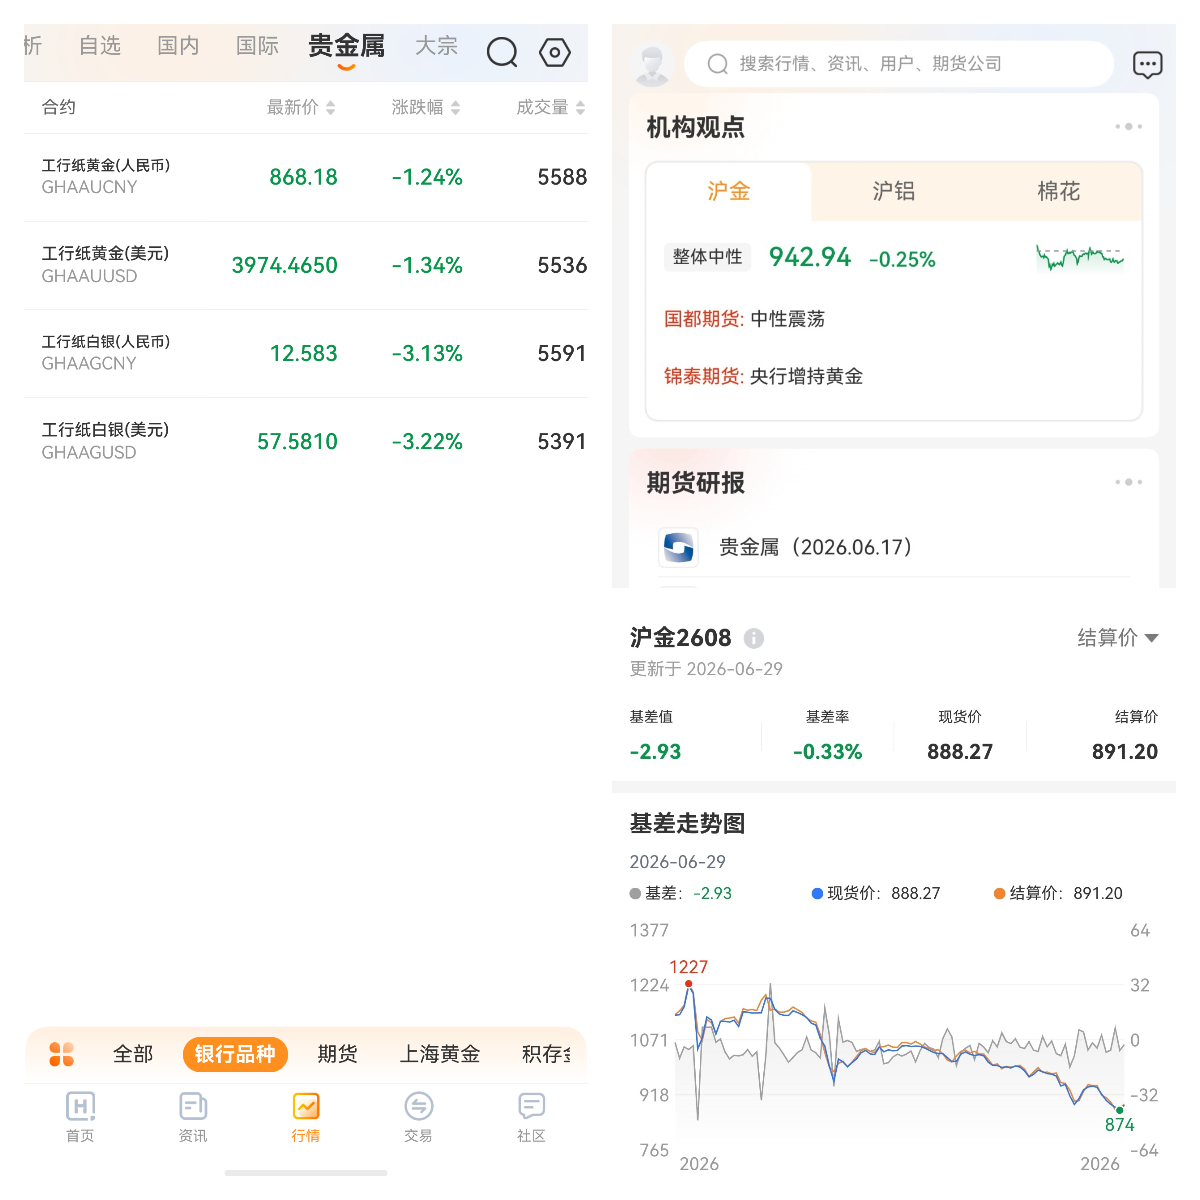
Task: Open the 期货研报 more-options dots
Action: click(x=1128, y=482)
